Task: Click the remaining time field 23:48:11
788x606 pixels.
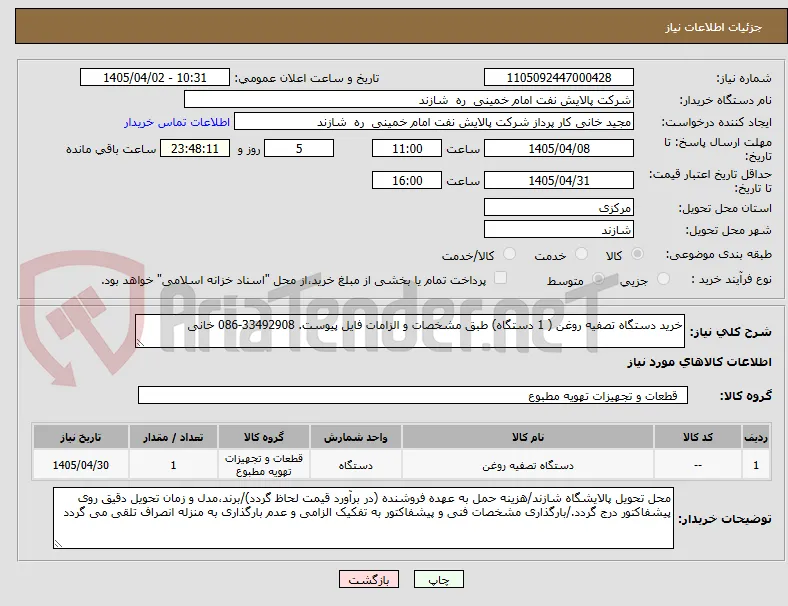Action: coord(195,148)
